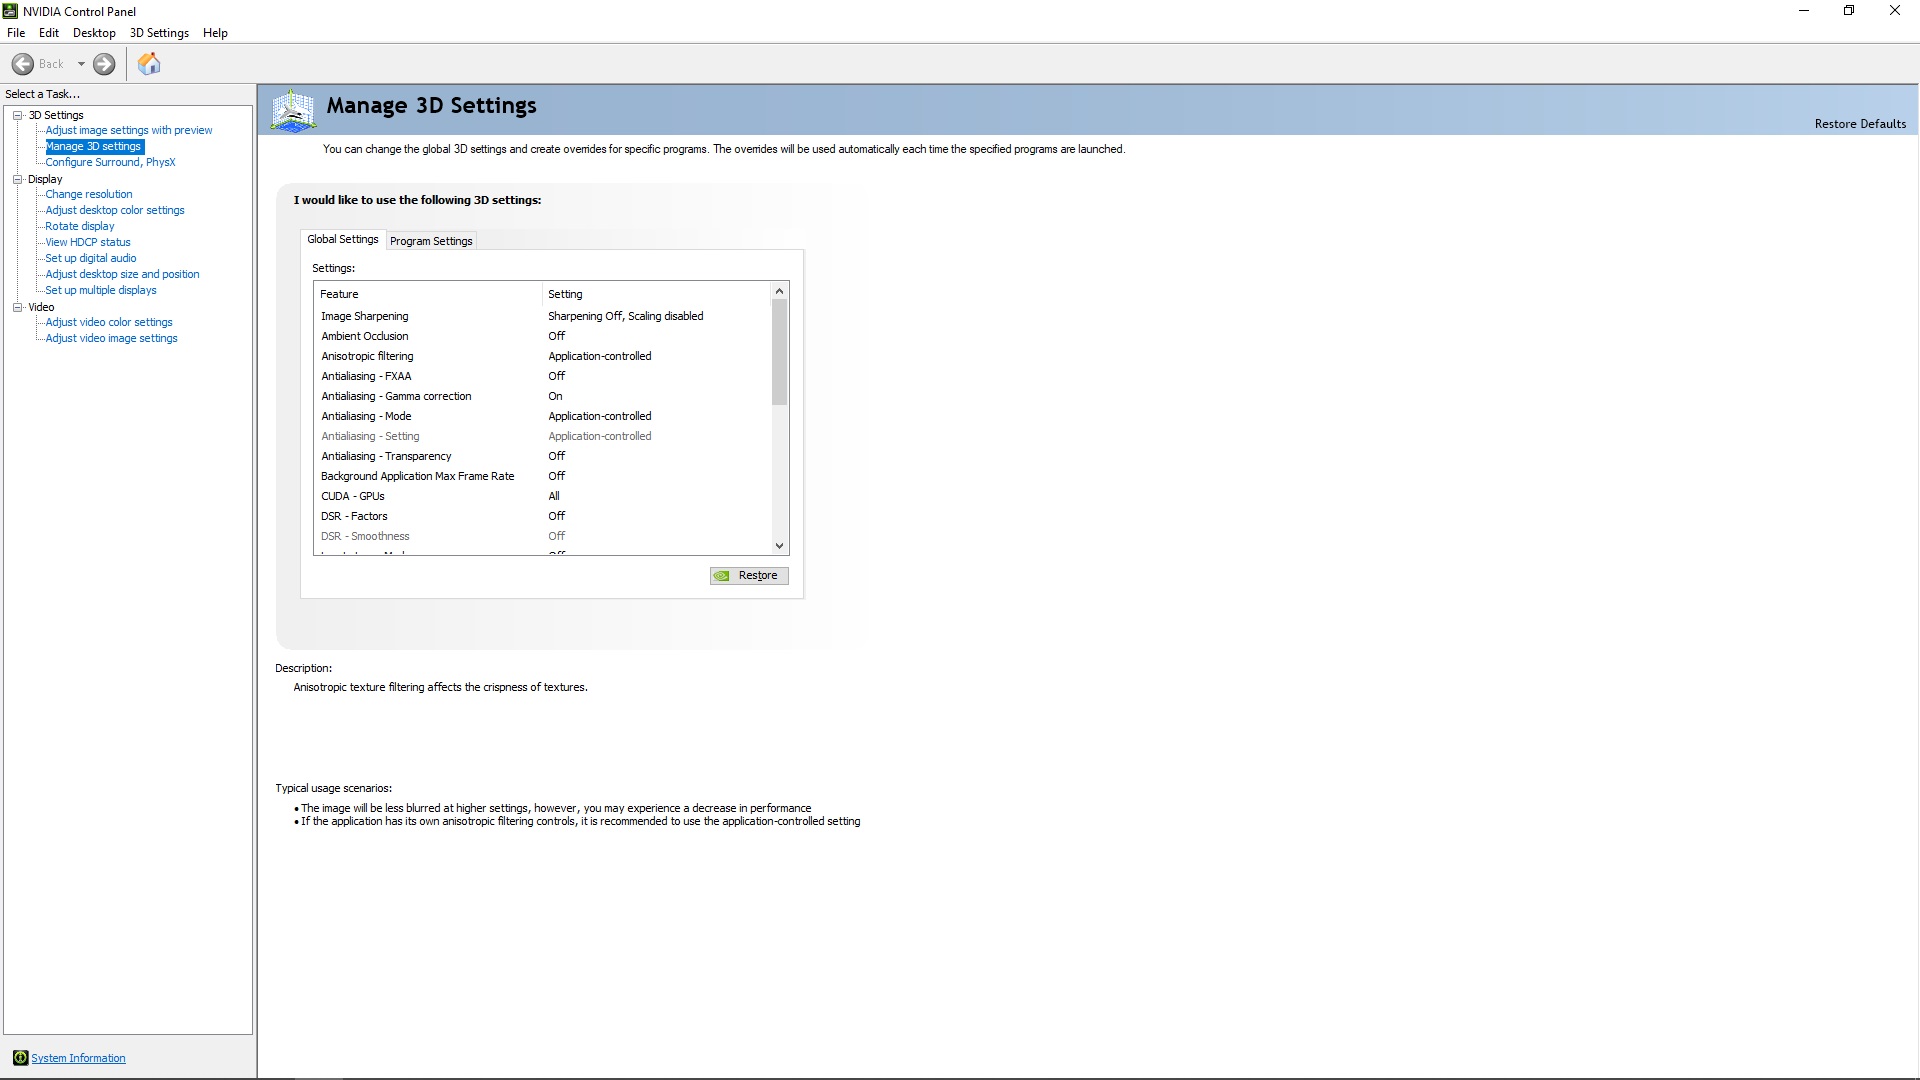
Task: Open Adjust video image settings
Action: tap(111, 338)
